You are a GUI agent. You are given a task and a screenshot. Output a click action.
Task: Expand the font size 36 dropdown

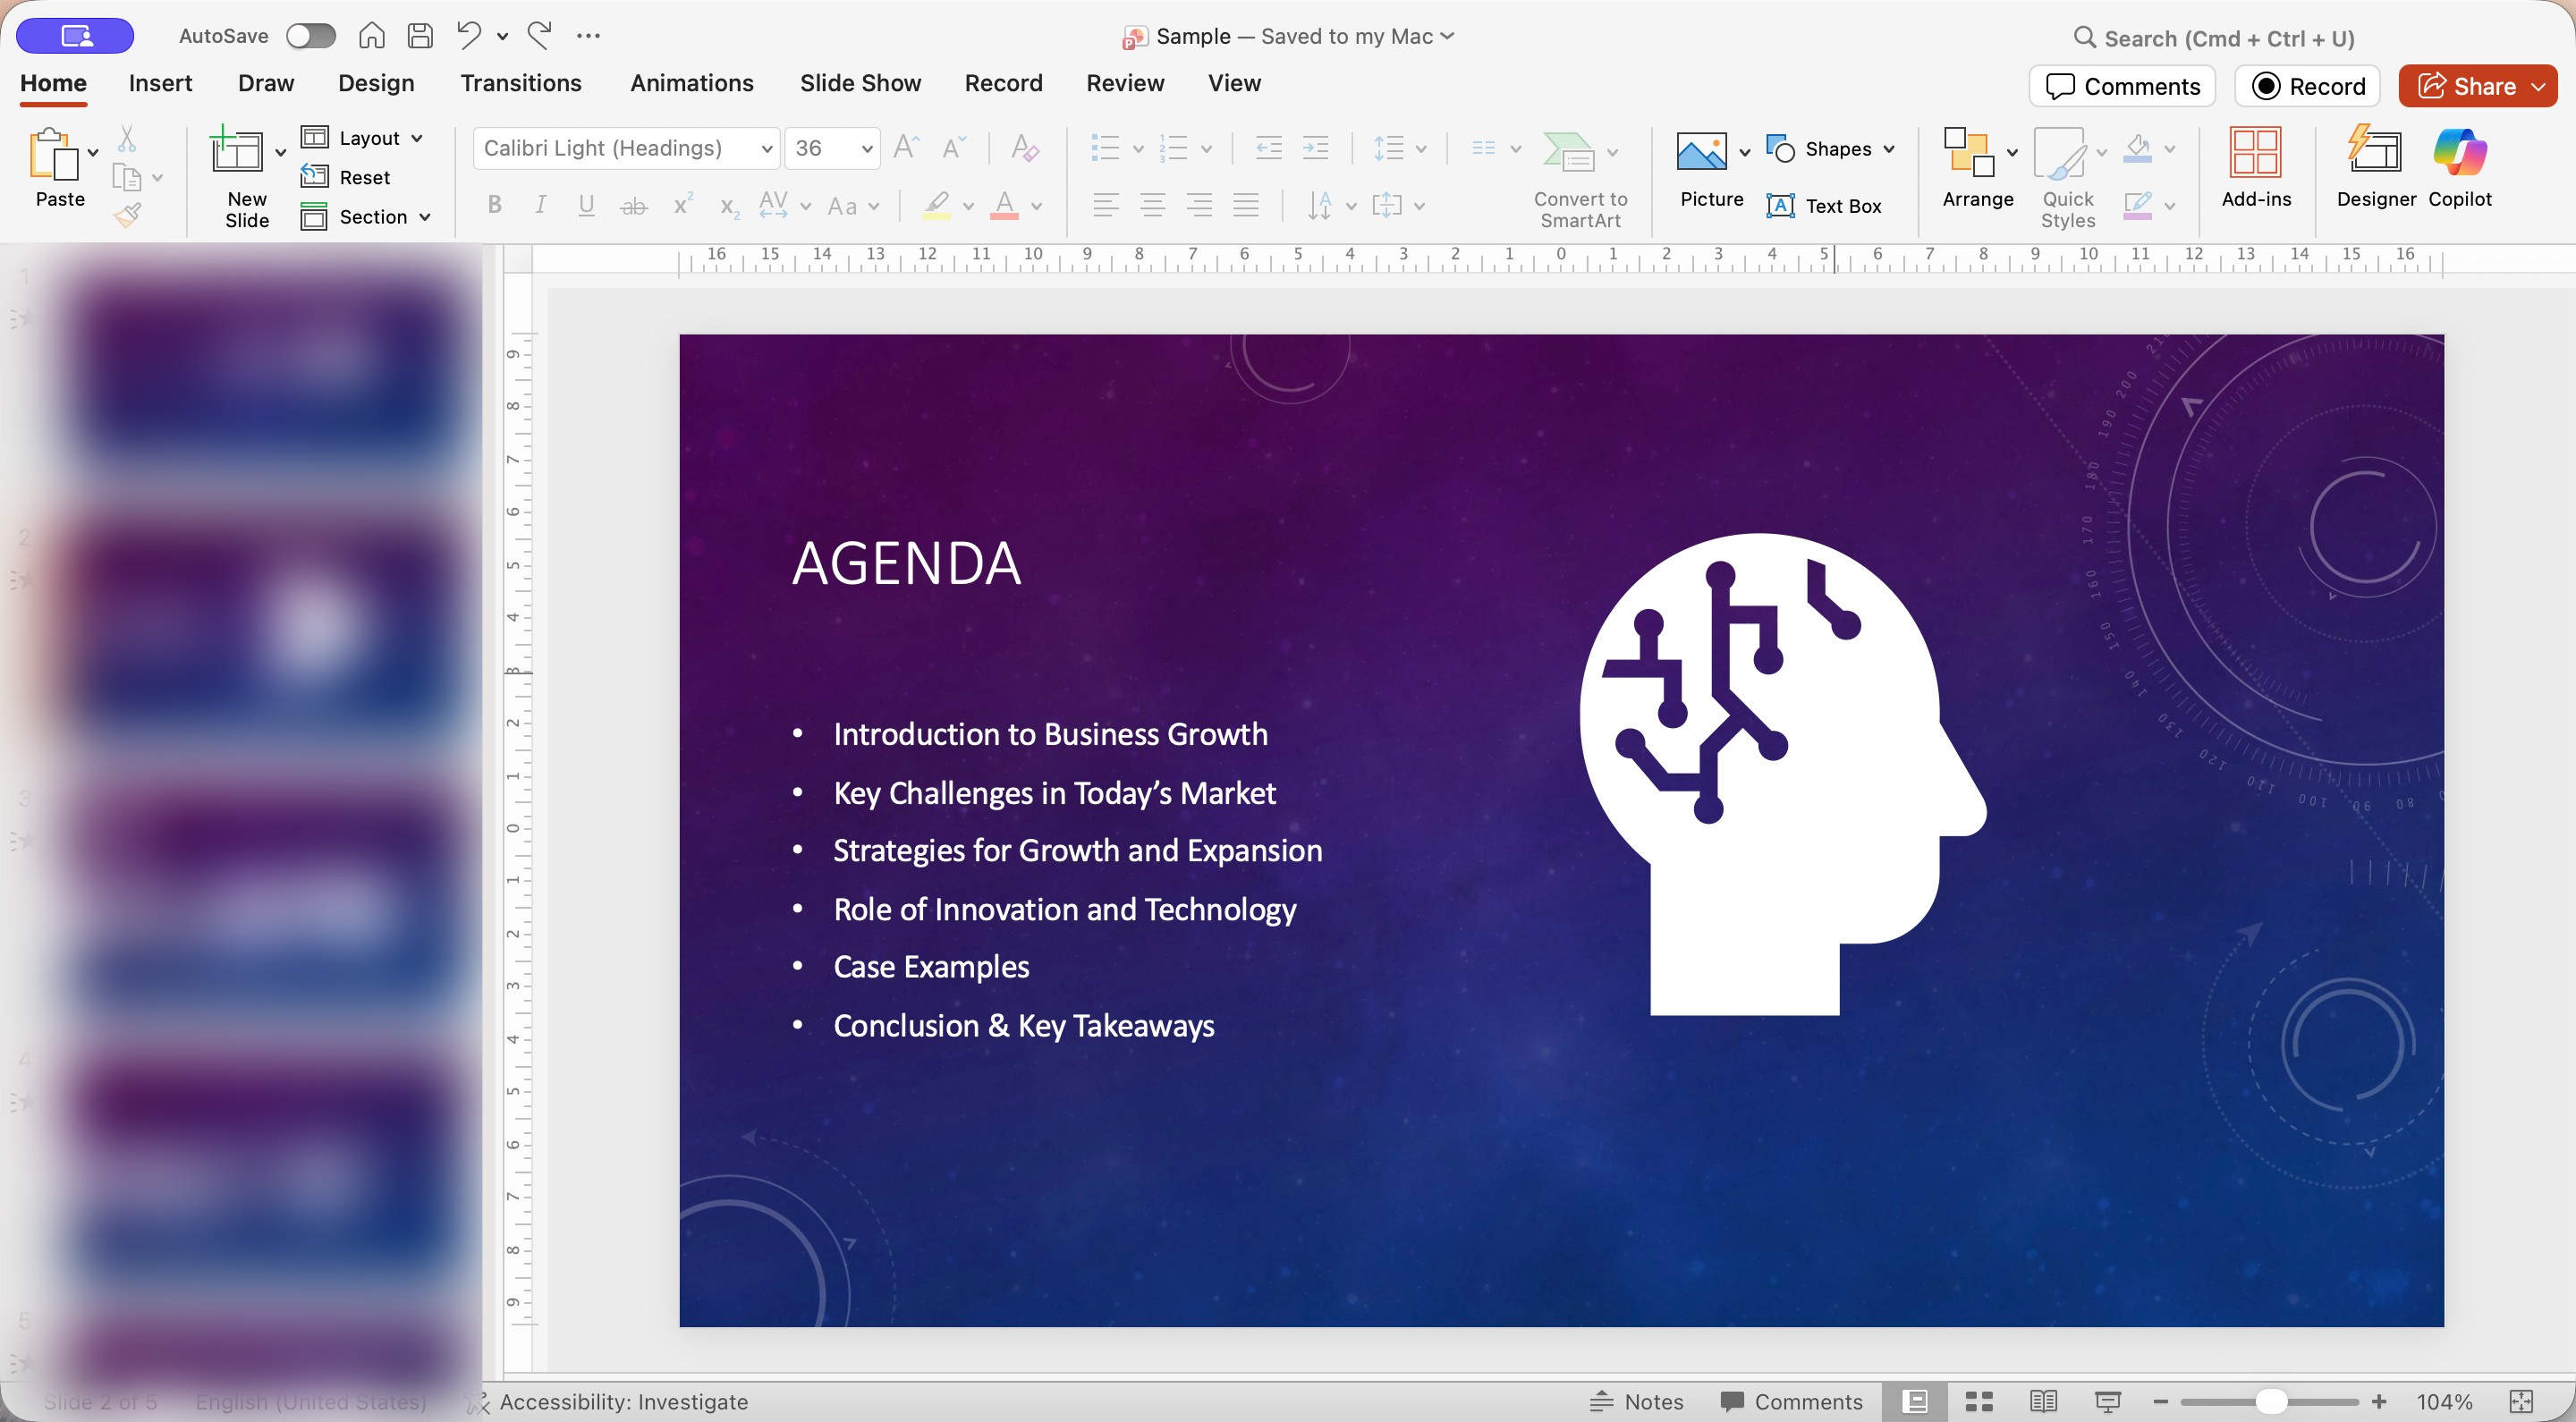(x=866, y=149)
